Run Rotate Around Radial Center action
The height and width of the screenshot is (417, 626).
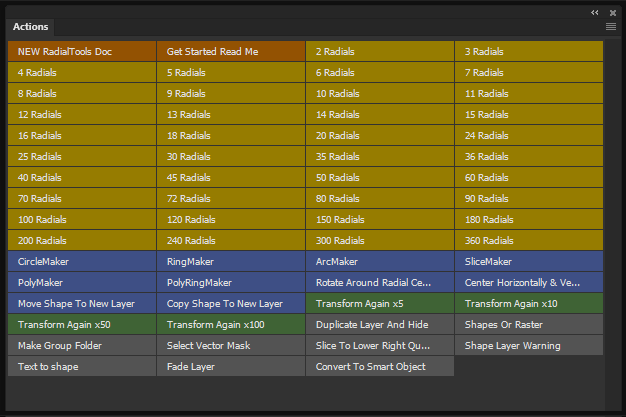[380, 282]
